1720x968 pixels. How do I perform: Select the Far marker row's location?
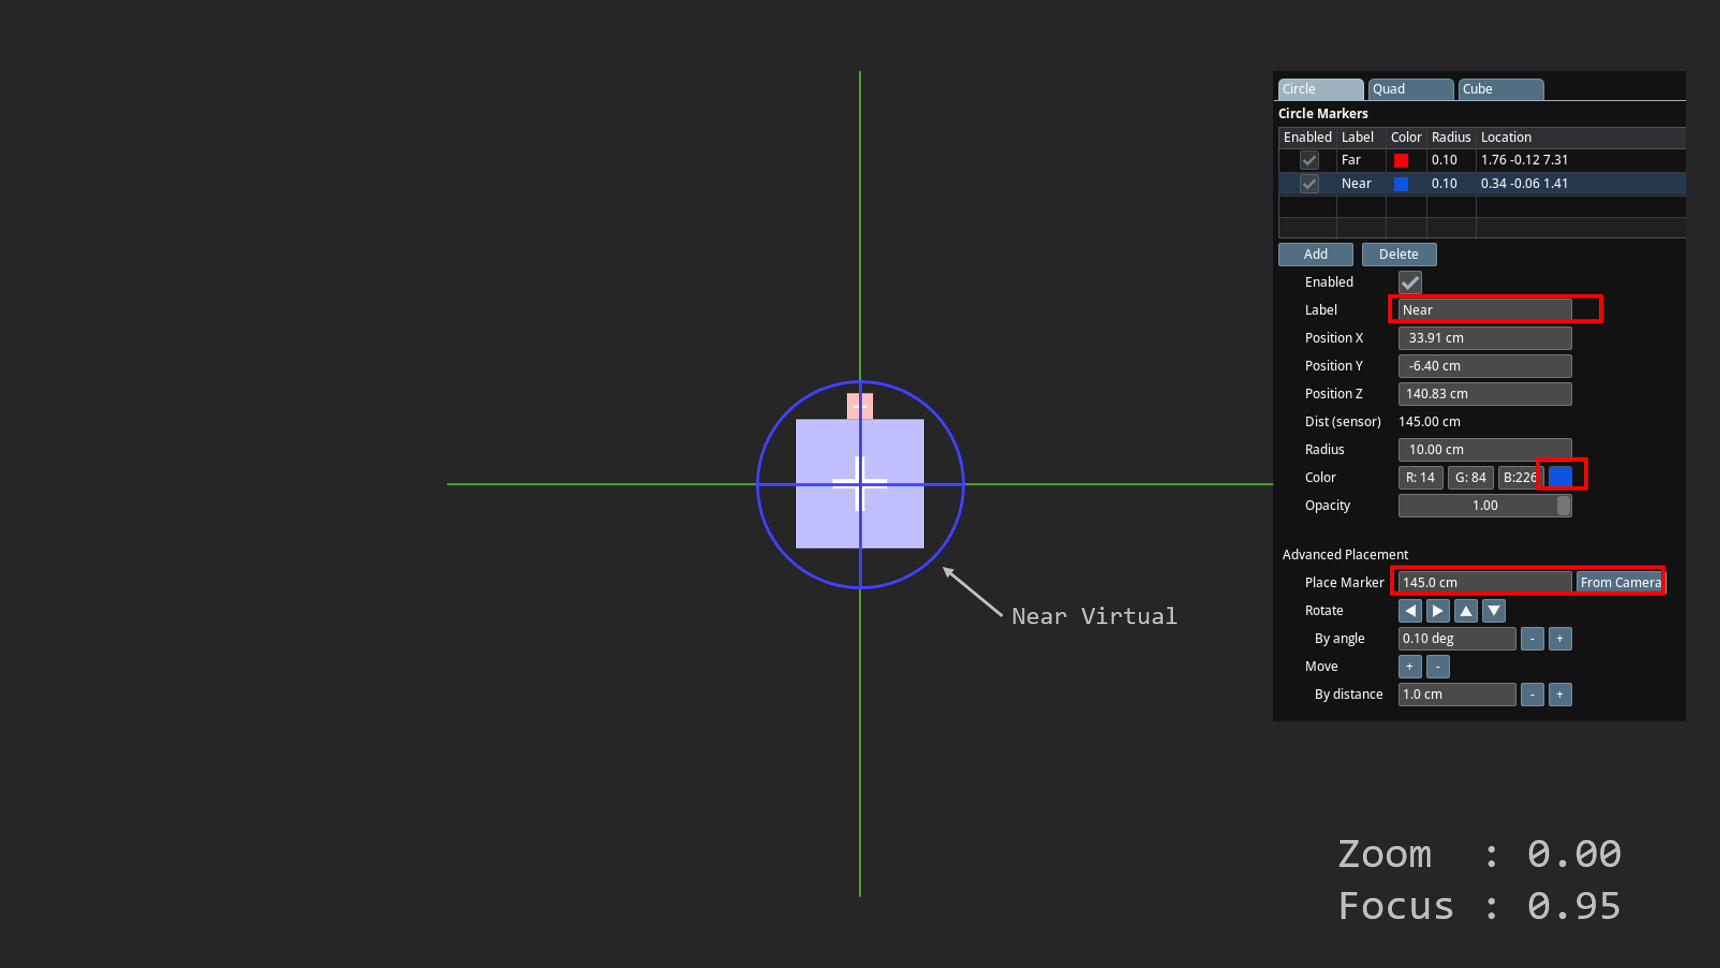point(1524,160)
